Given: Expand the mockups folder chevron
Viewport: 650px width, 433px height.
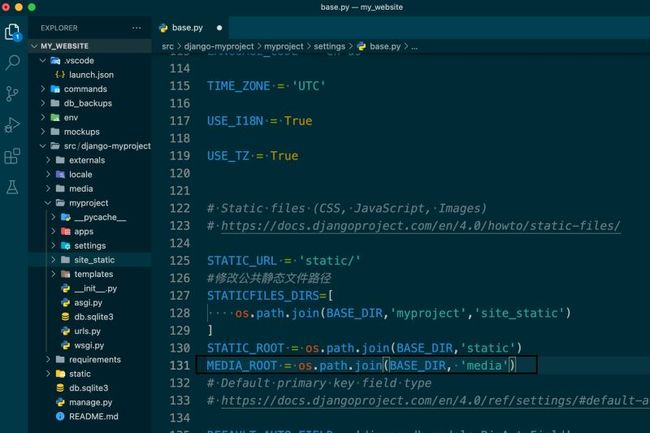Looking at the screenshot, I should coord(43,131).
